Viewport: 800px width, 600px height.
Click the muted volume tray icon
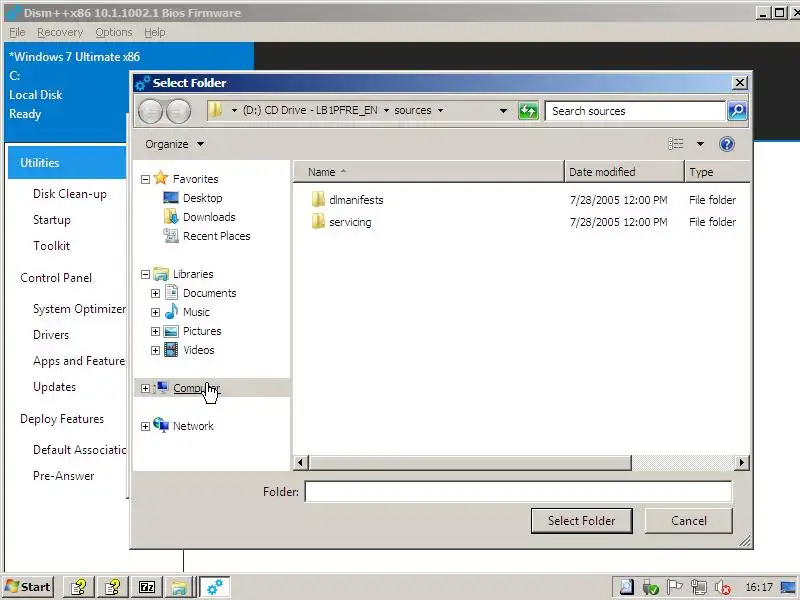click(722, 588)
